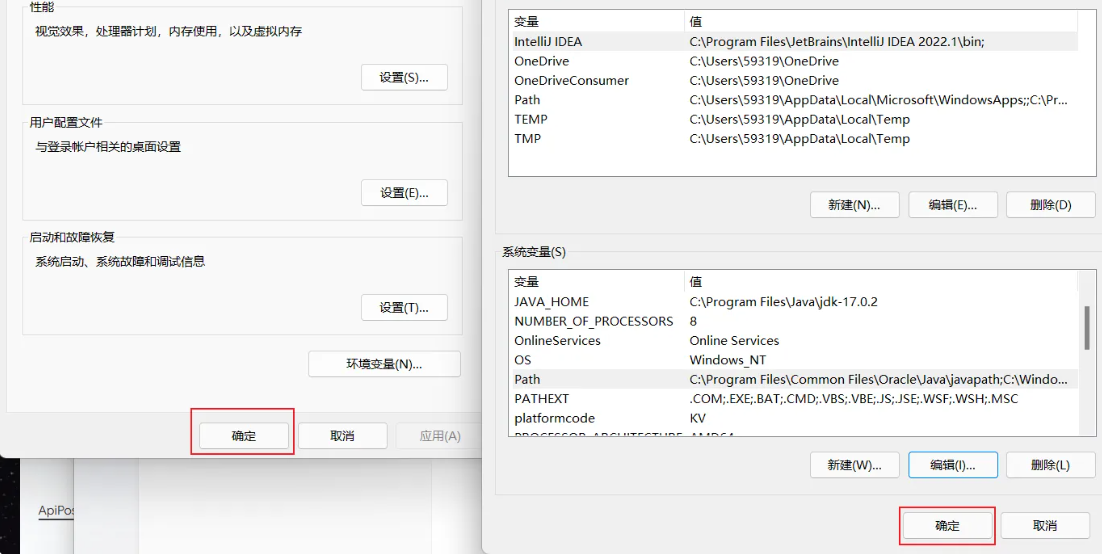
Task: Cancel the system properties dialog
Action: (342, 436)
